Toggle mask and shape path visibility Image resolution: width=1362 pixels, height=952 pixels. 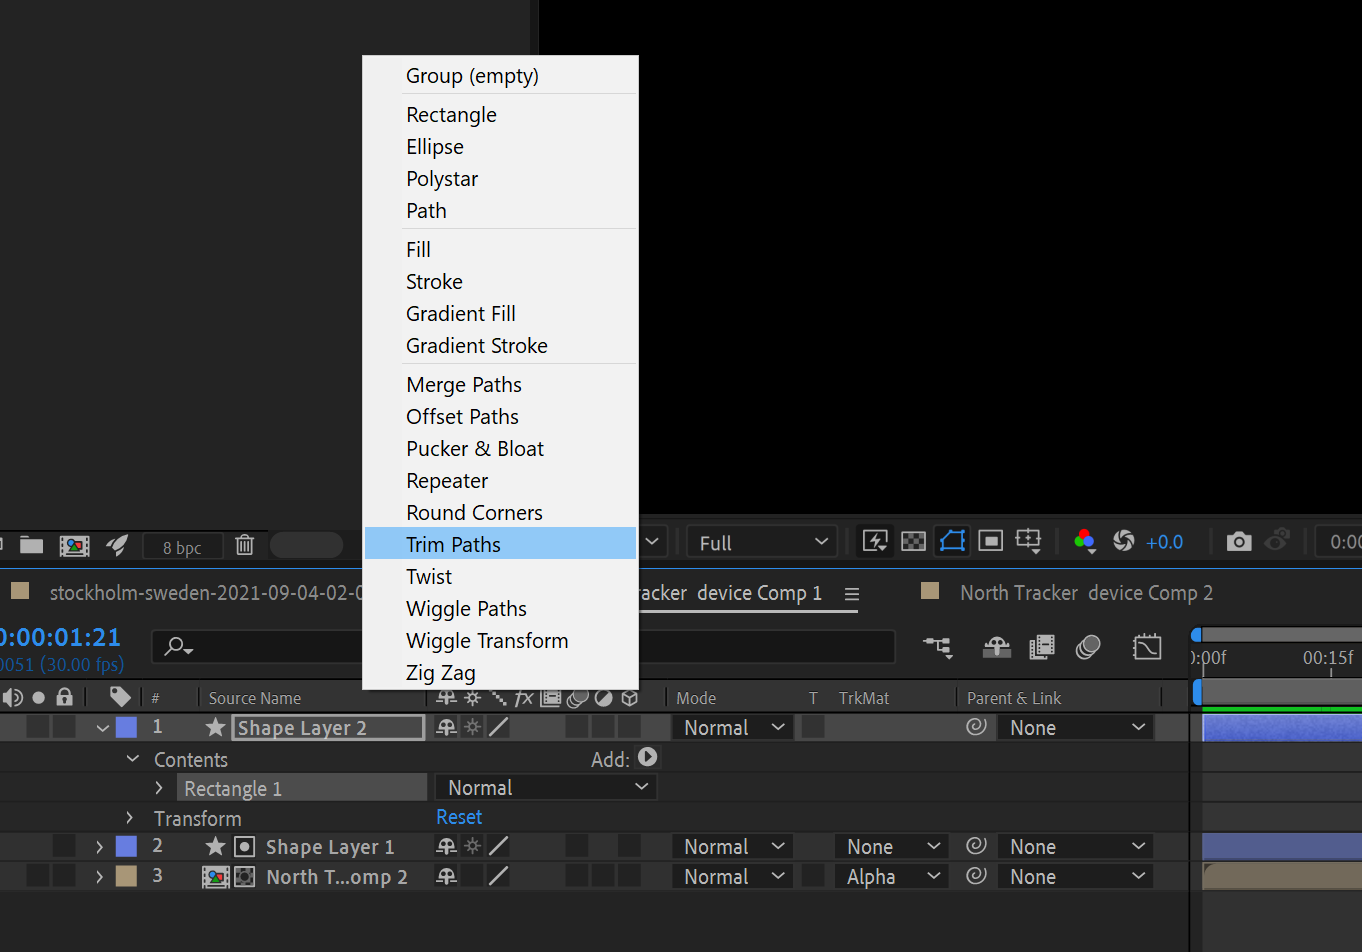tap(952, 541)
